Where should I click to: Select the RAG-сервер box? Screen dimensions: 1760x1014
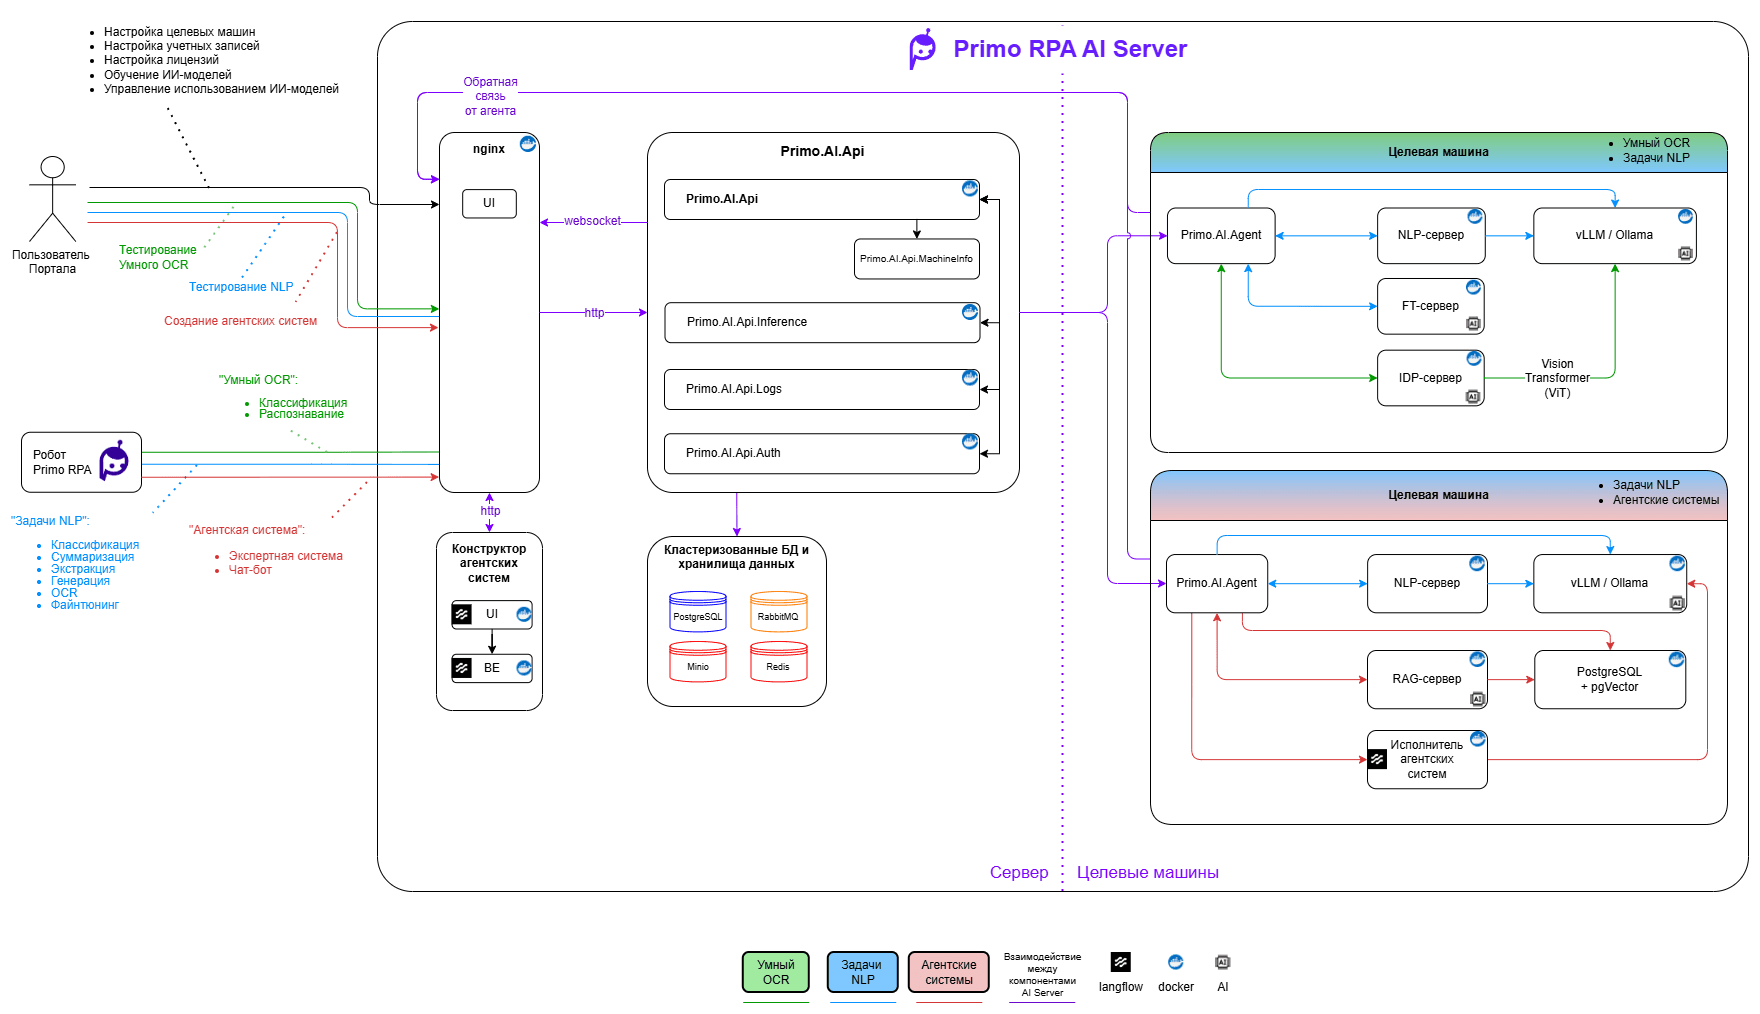[1427, 679]
